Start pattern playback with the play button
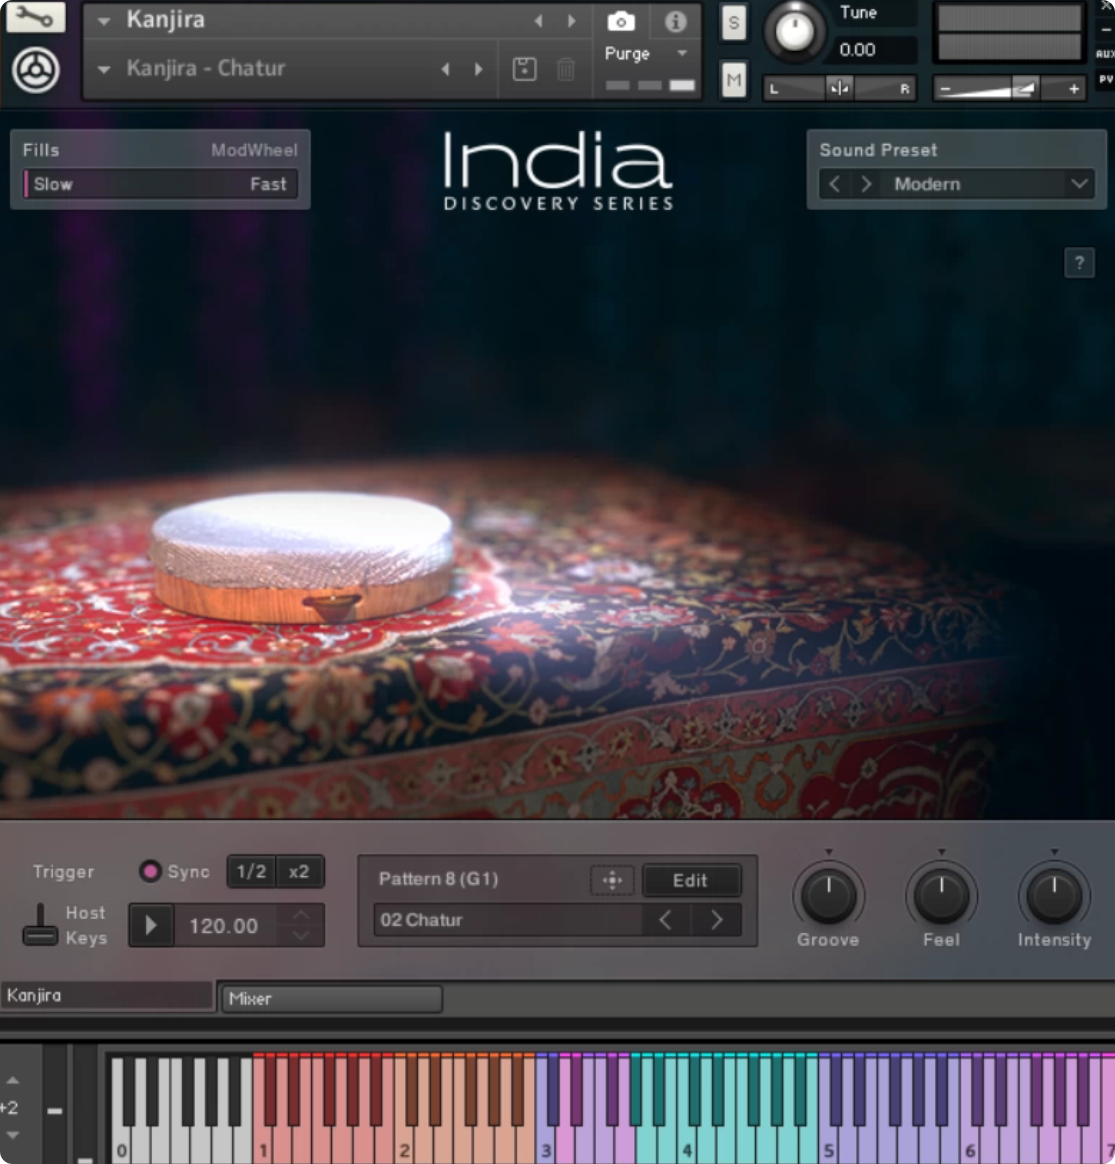The width and height of the screenshot is (1115, 1164). 151,925
